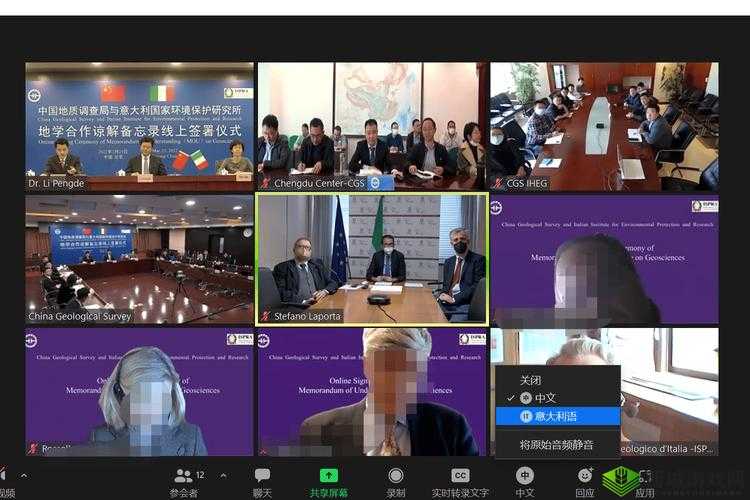Expand the caret left of 参会者
Viewport: 750px width, 500px height.
(x=223, y=475)
